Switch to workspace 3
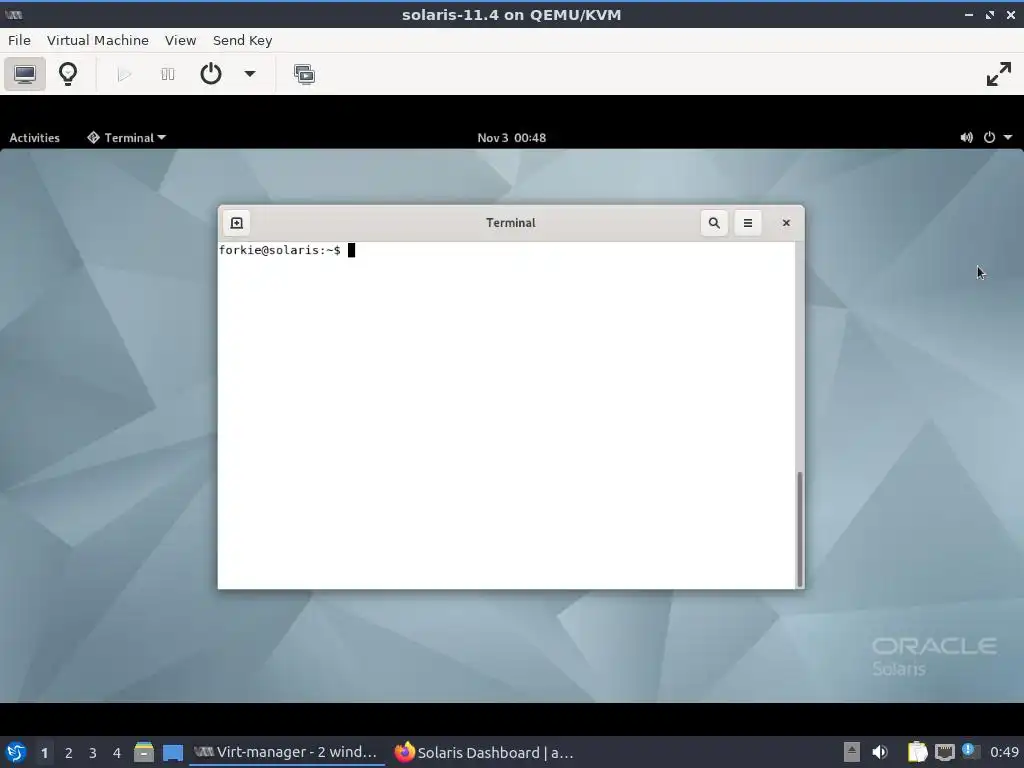This screenshot has height=768, width=1024. point(93,753)
